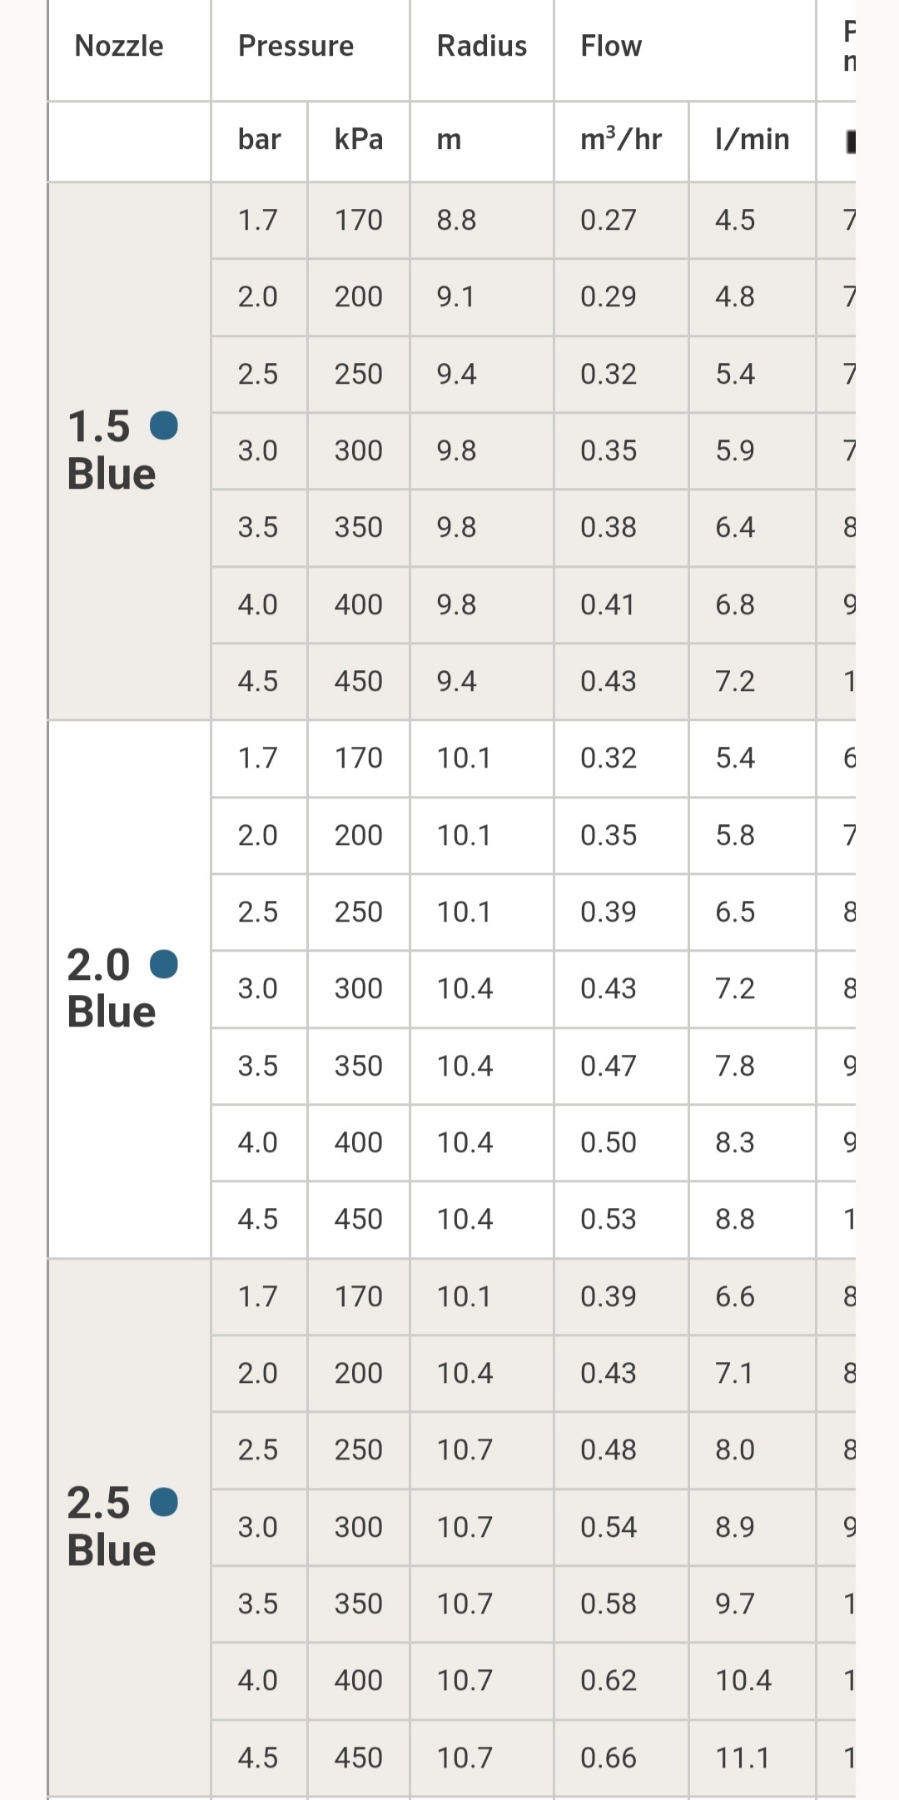Select the Flow column header

(611, 46)
